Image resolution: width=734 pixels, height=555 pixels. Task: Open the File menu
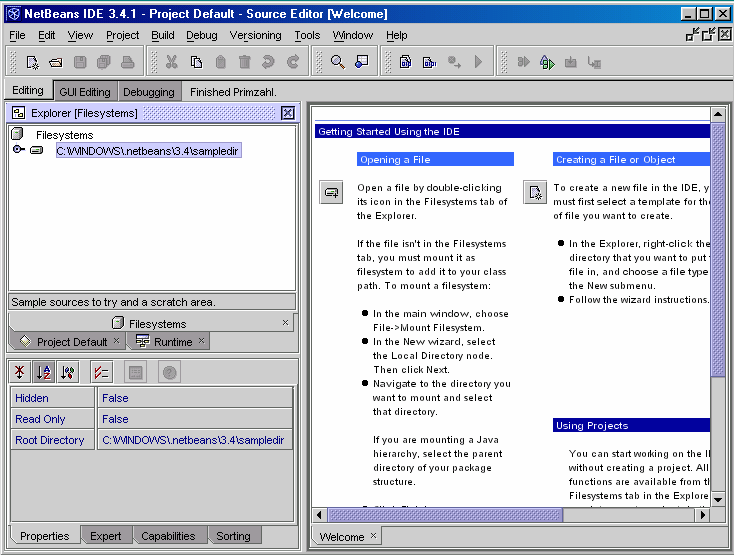(17, 35)
